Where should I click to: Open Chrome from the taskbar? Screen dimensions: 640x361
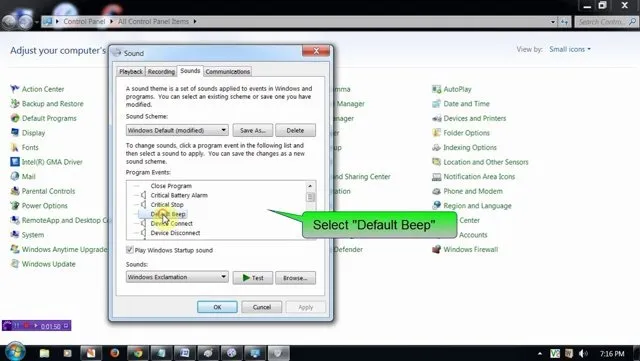pos(138,353)
